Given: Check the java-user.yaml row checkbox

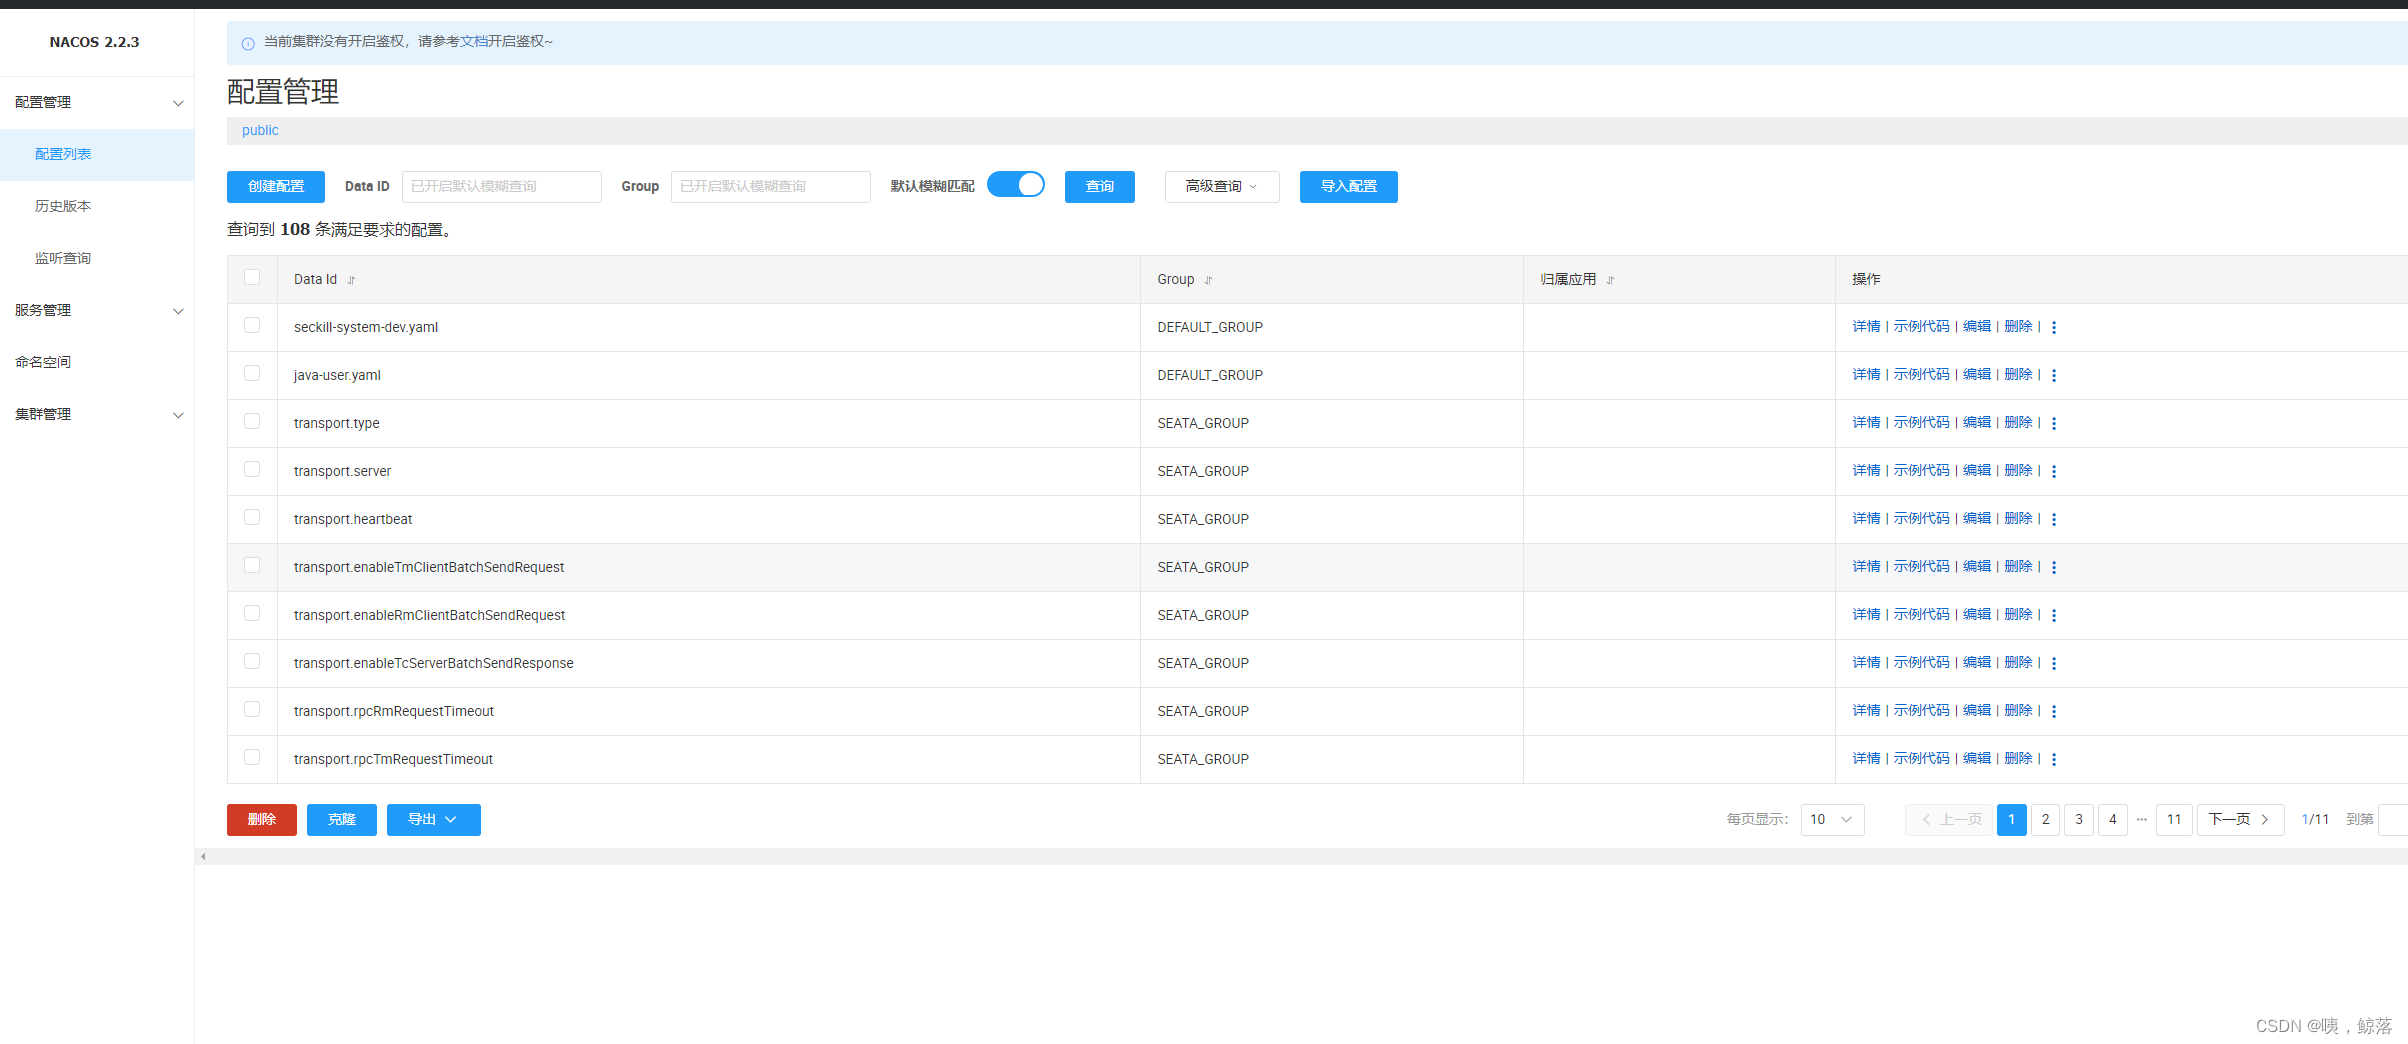Looking at the screenshot, I should pos(252,373).
